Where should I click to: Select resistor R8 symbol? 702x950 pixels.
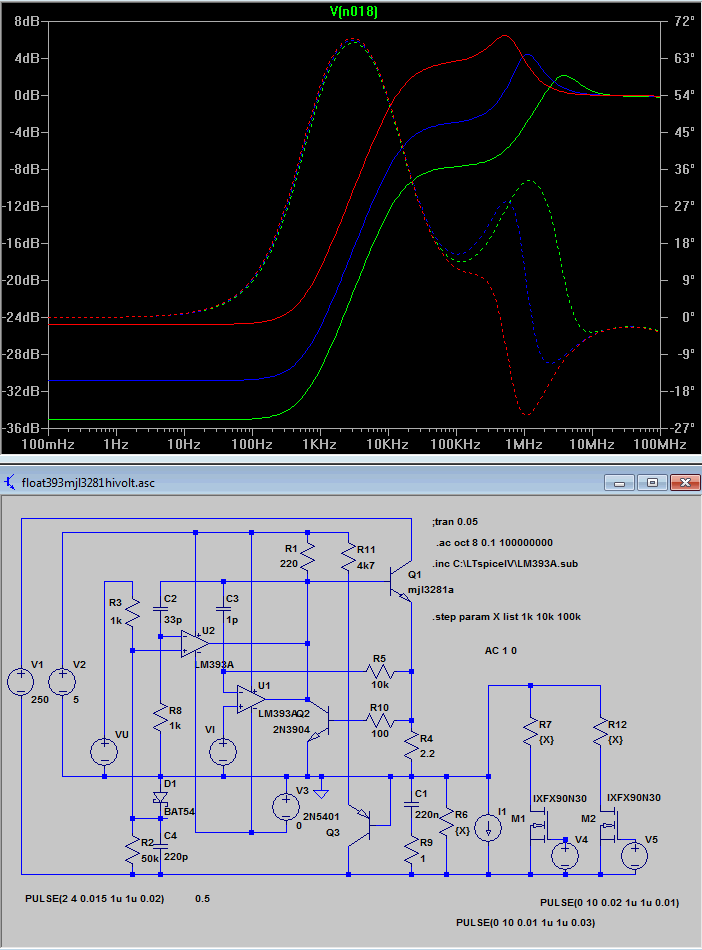[x=161, y=717]
